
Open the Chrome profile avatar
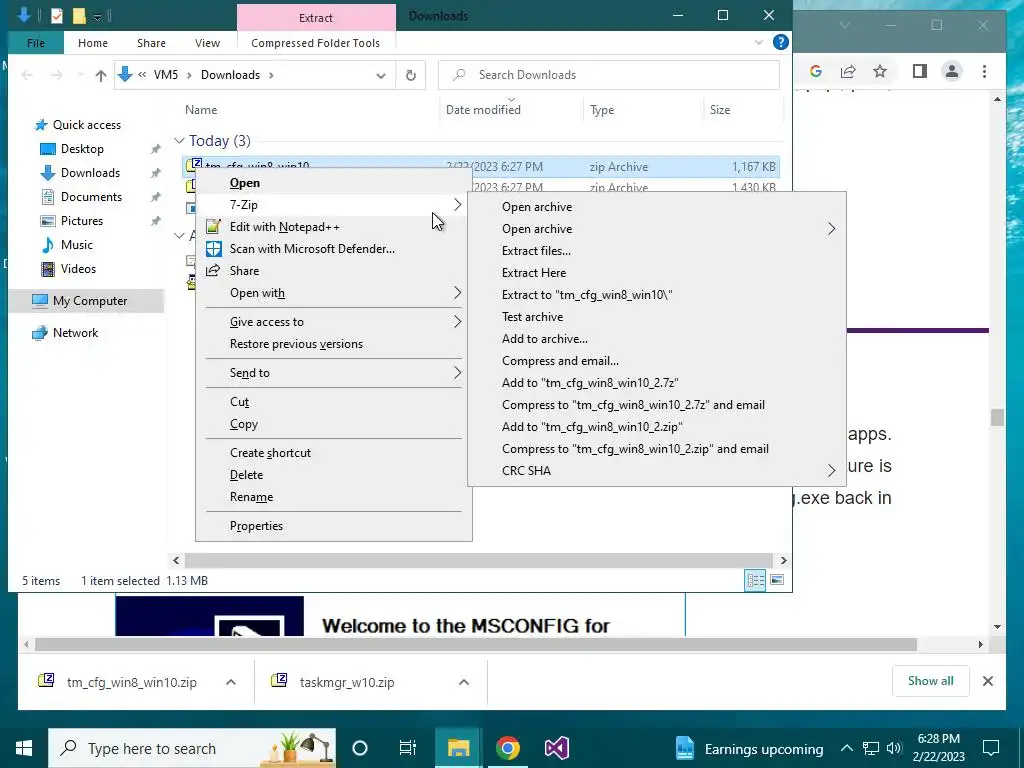point(952,71)
